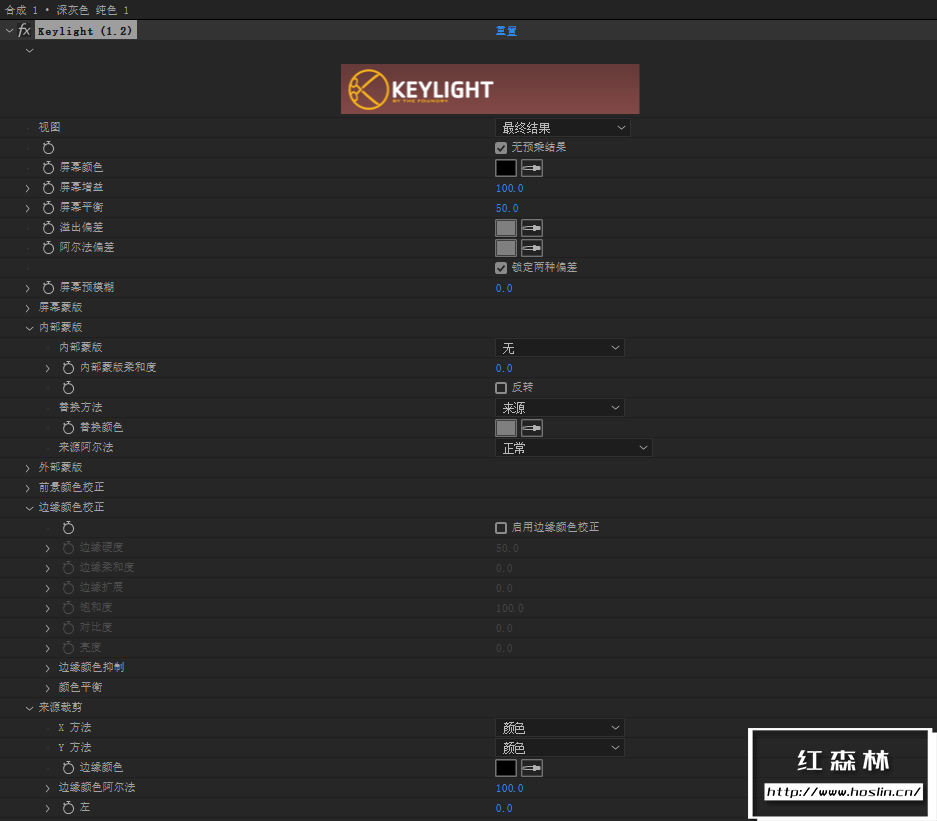Collapse the section under the Keylight header
Image resolution: width=937 pixels, height=821 pixels.
coord(29,51)
